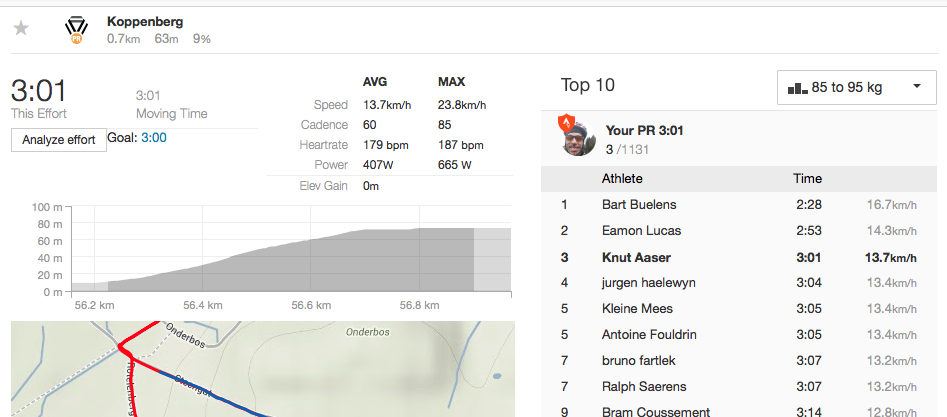Open Antoine Fouldrin's entry
947x417 pixels.
pos(647,335)
